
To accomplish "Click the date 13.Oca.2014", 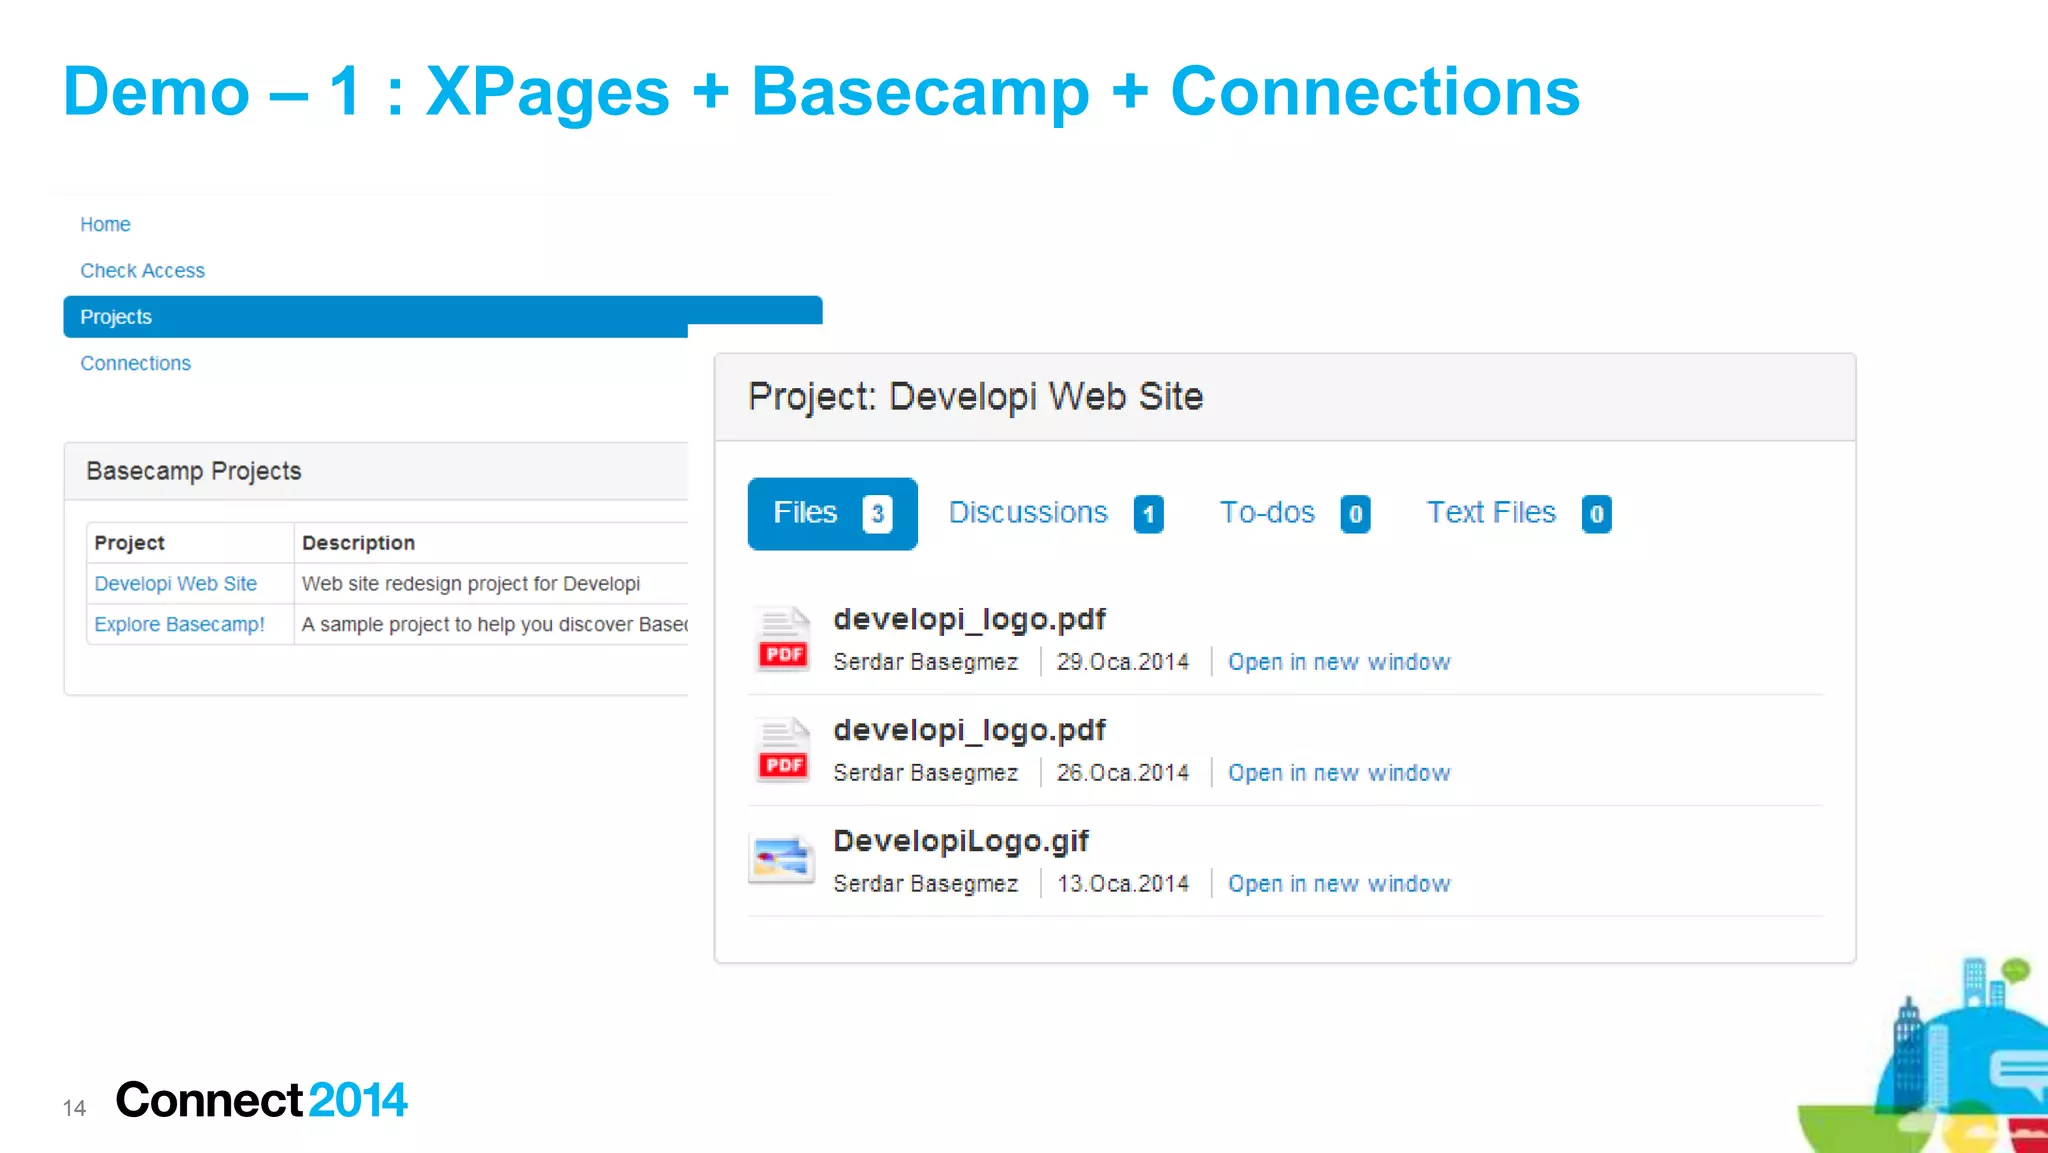I will 1123,884.
